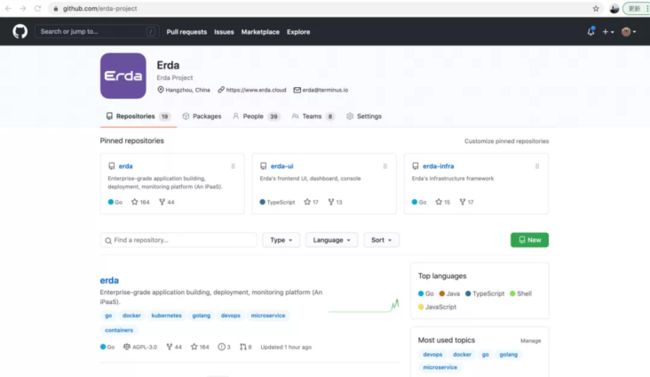Open pinned erda repository link
The image size is (650, 377).
[126, 166]
